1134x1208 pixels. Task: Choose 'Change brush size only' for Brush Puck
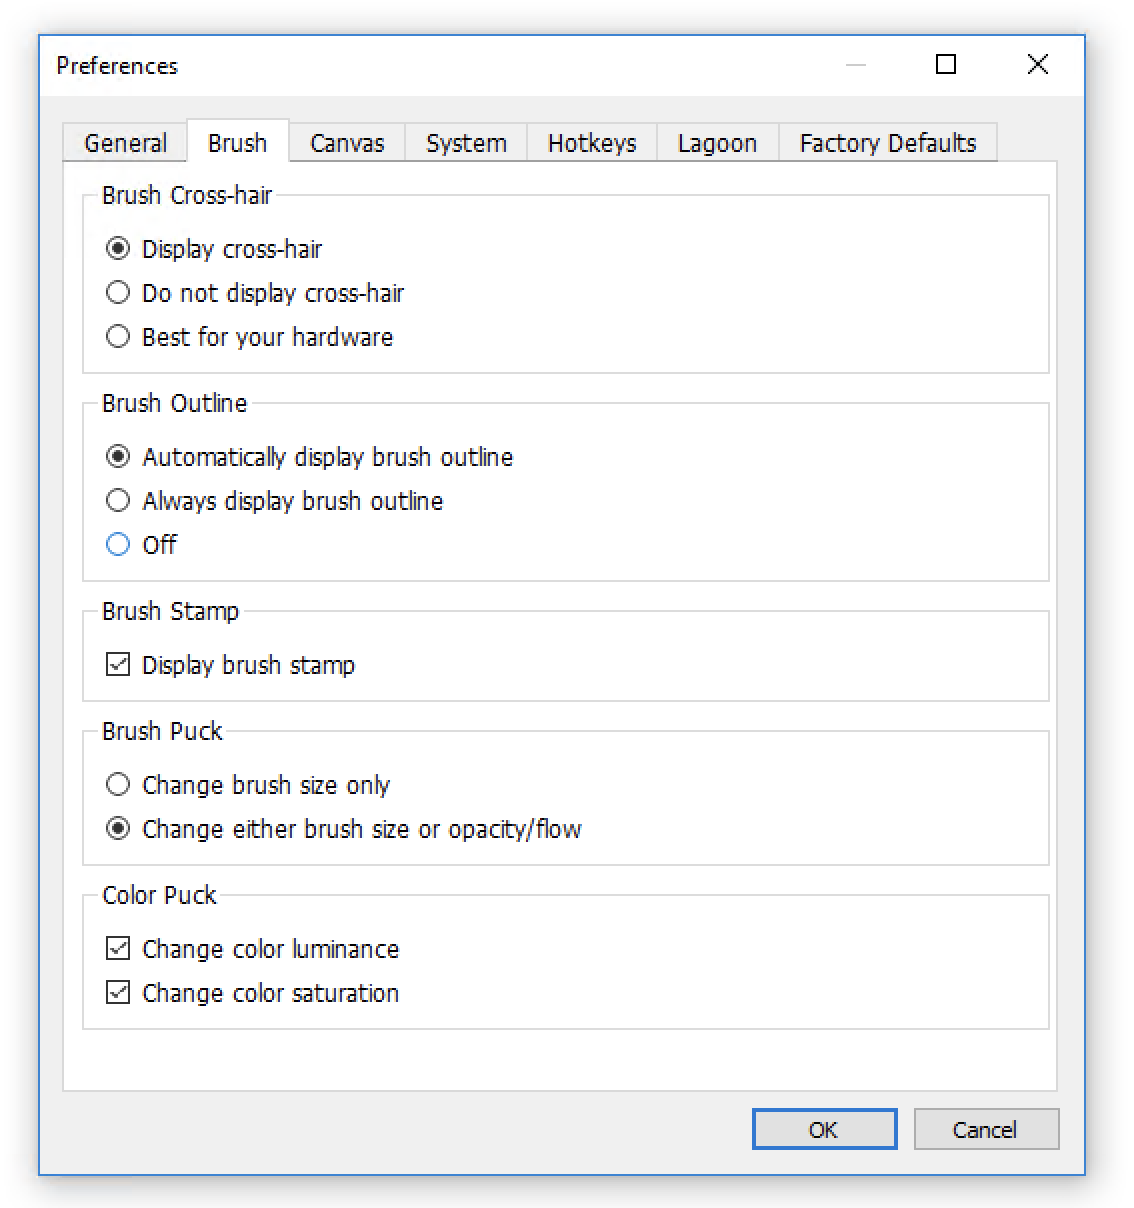(x=118, y=784)
